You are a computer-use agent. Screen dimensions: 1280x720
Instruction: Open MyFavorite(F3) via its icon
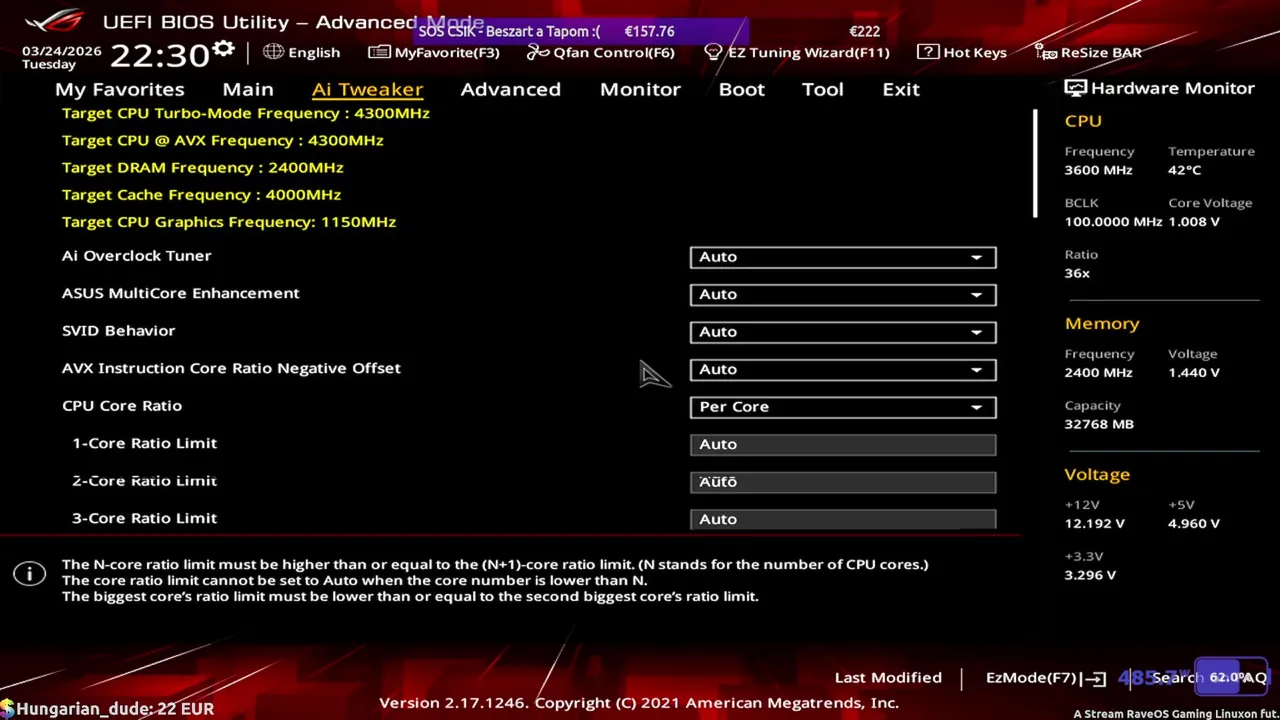[x=379, y=52]
